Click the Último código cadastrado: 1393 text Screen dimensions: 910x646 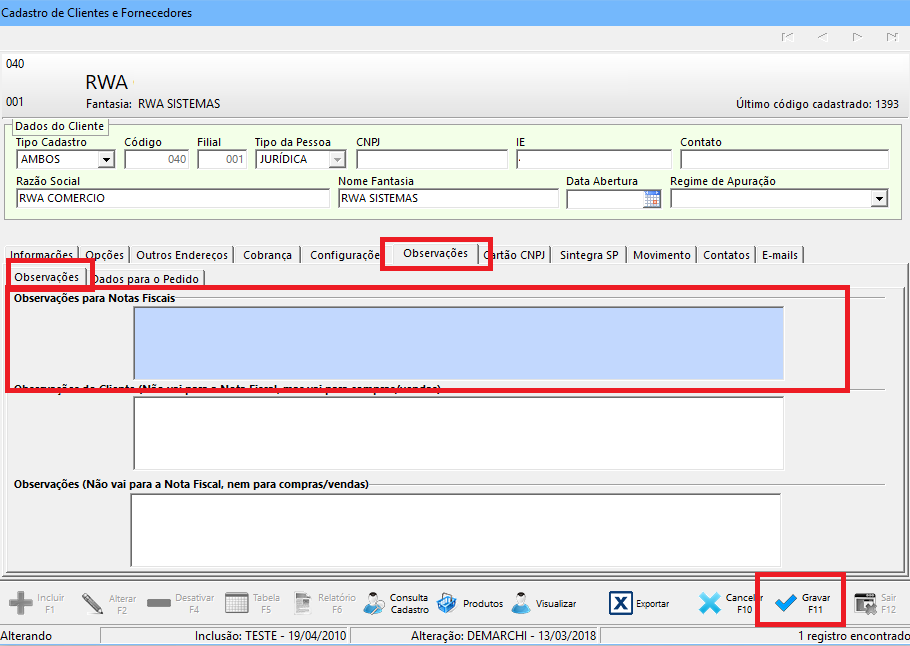[x=817, y=104]
